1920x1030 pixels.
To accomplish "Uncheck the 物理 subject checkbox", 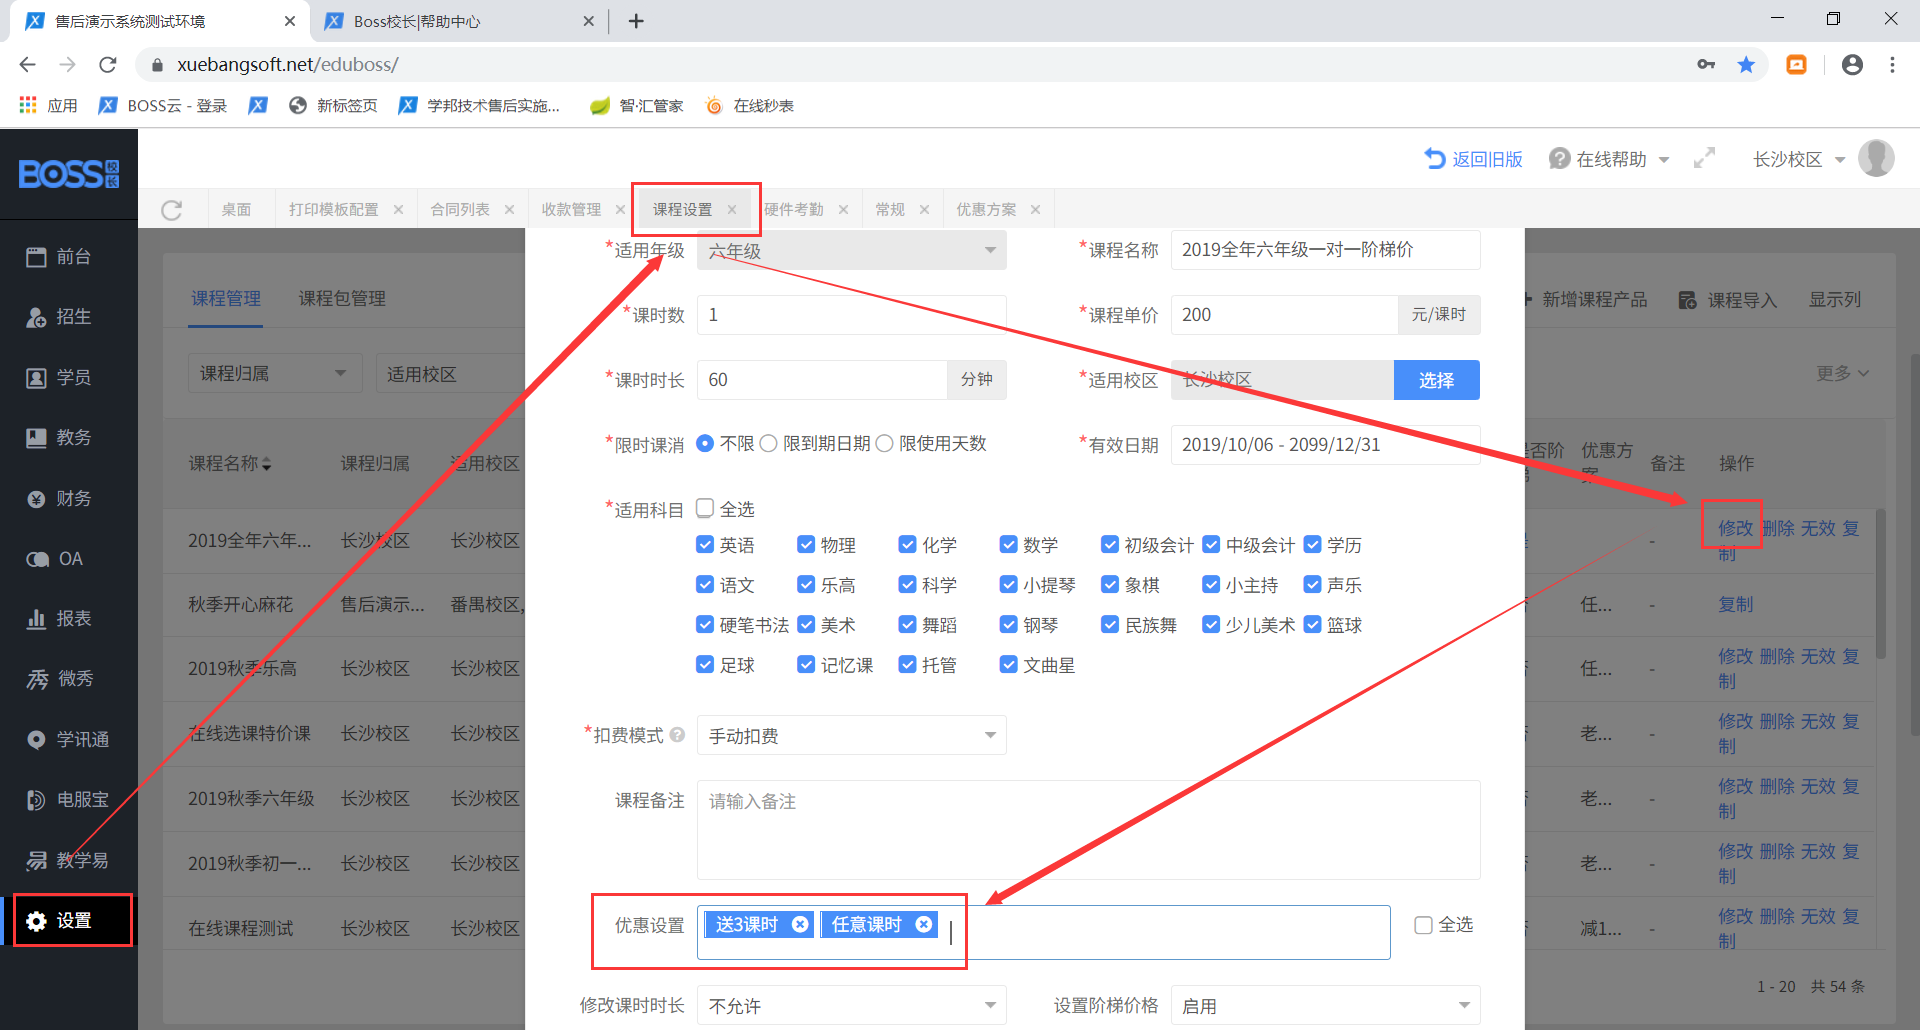I will (806, 544).
